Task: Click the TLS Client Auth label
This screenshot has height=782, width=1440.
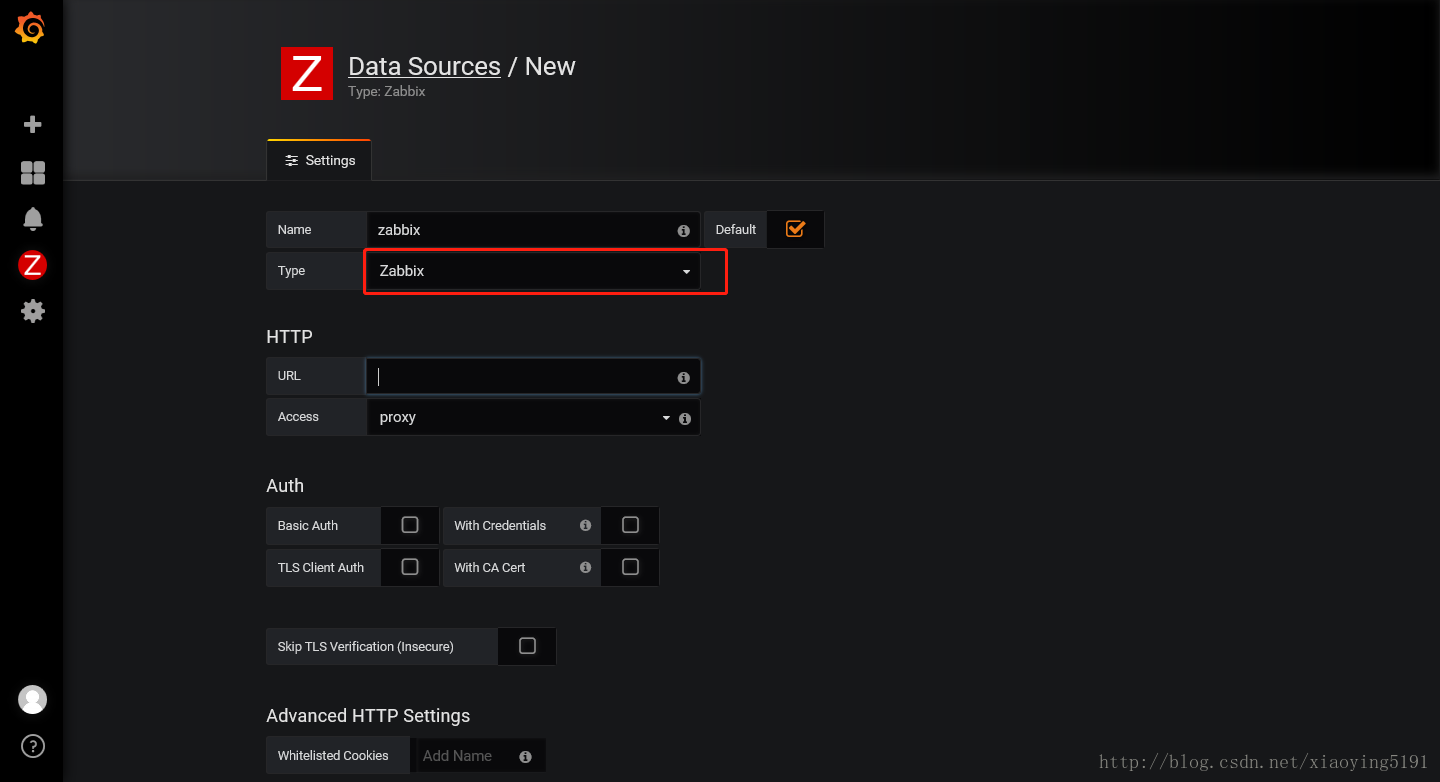Action: [321, 568]
